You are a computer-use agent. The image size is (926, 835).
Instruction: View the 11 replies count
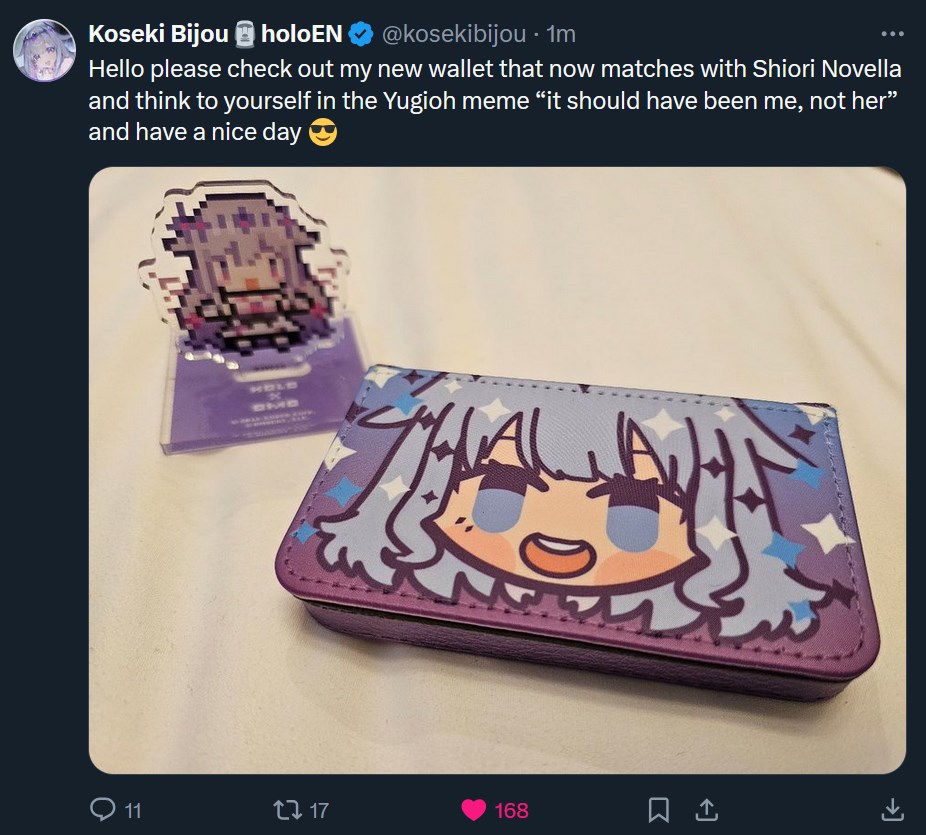[x=133, y=810]
